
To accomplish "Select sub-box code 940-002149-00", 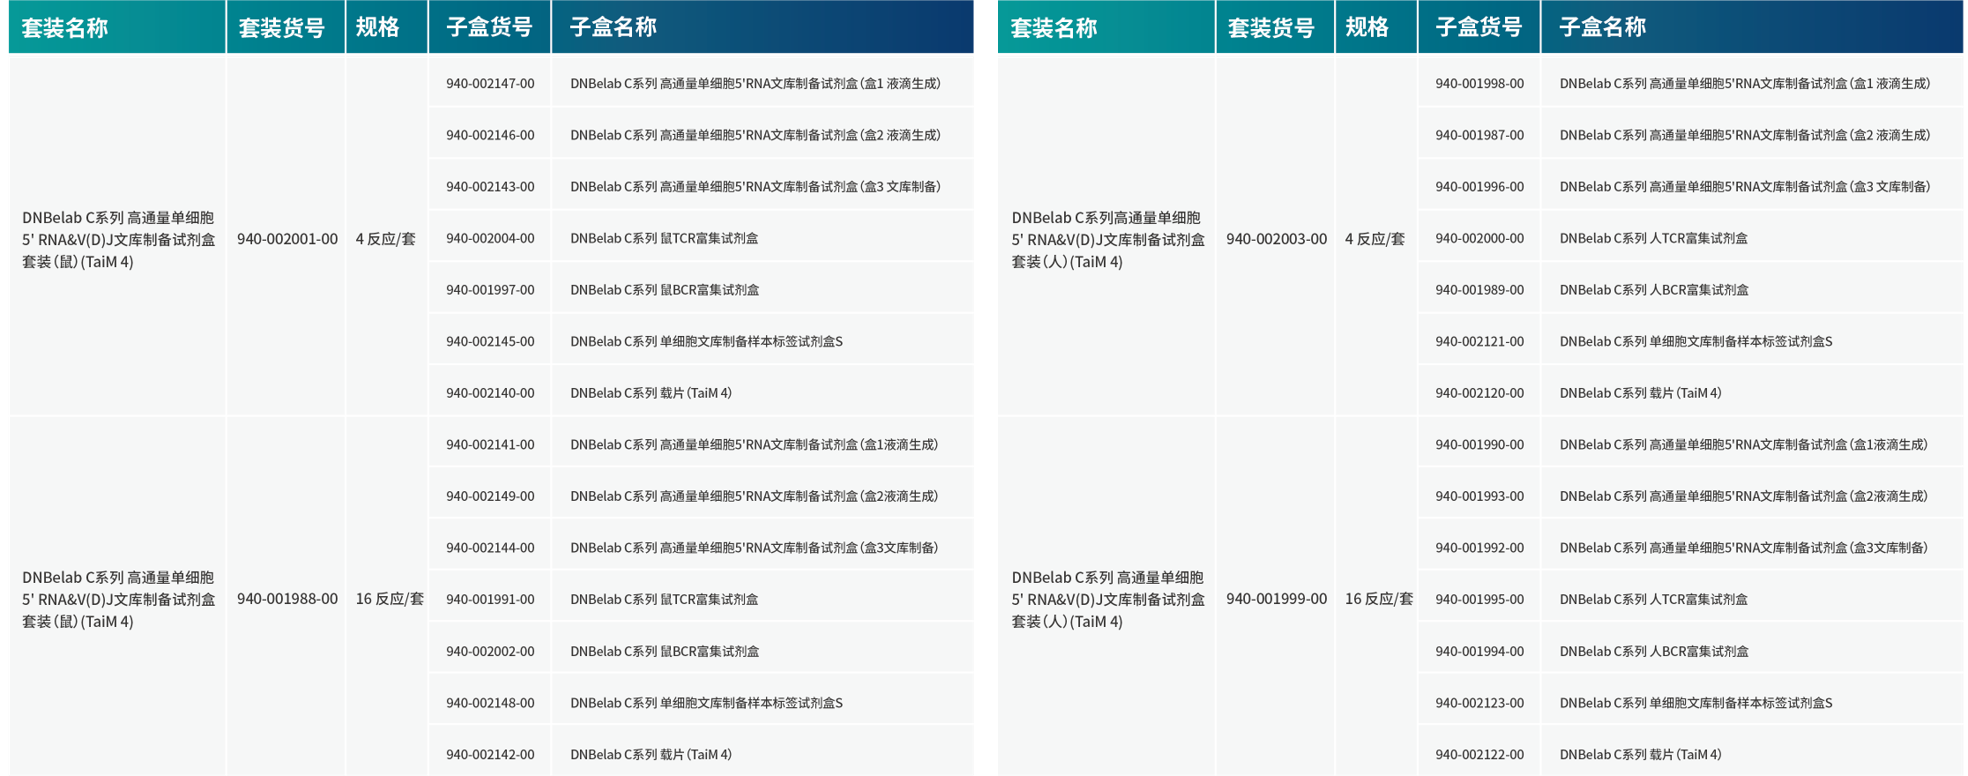I will click(490, 496).
